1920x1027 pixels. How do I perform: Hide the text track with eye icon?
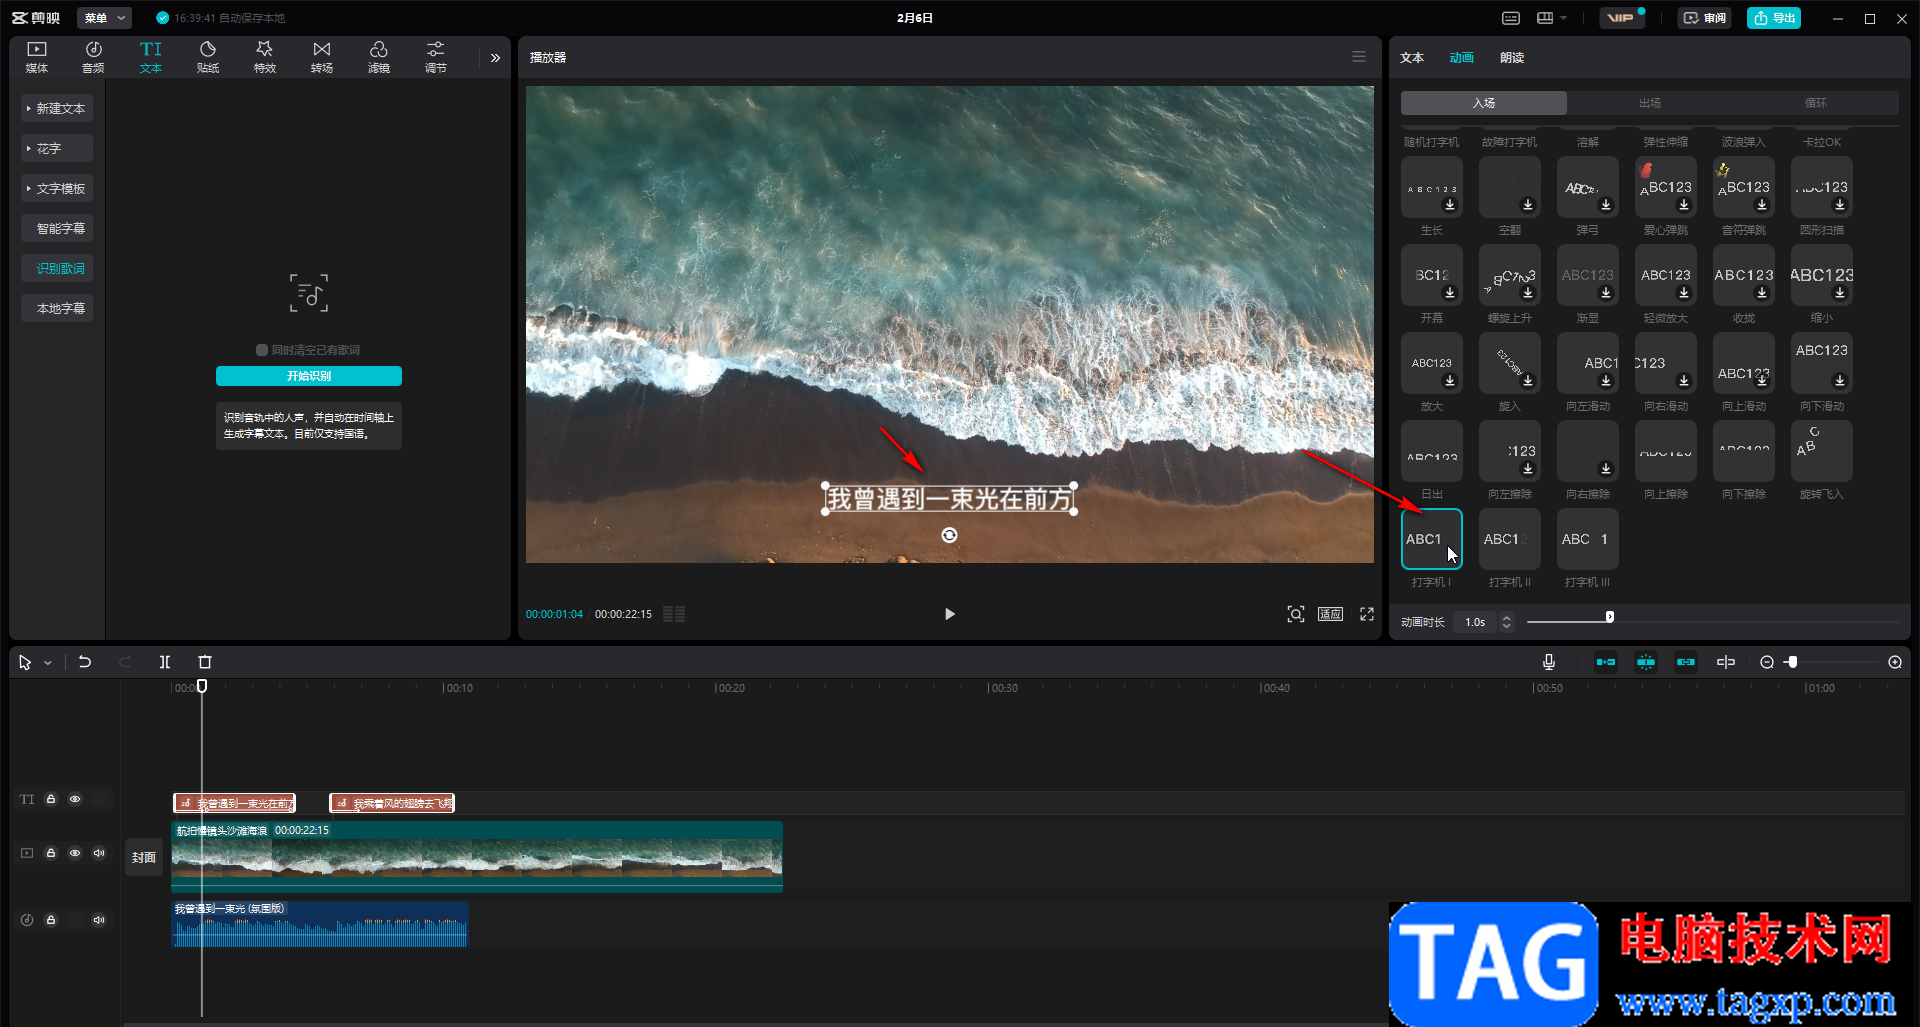(x=75, y=799)
